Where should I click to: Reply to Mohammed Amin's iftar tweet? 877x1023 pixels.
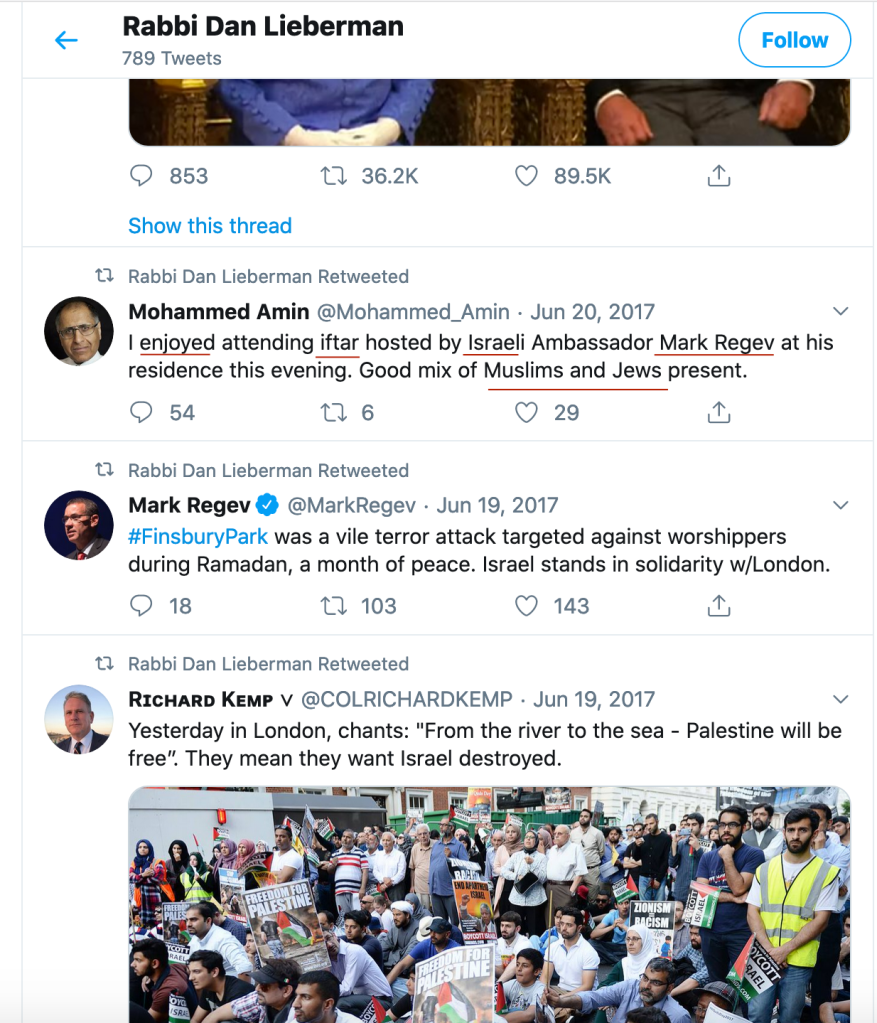pyautogui.click(x=142, y=412)
